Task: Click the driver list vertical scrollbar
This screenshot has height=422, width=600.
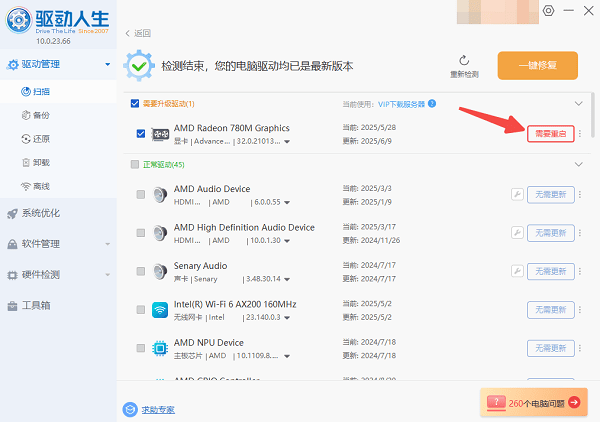Action: [x=593, y=115]
